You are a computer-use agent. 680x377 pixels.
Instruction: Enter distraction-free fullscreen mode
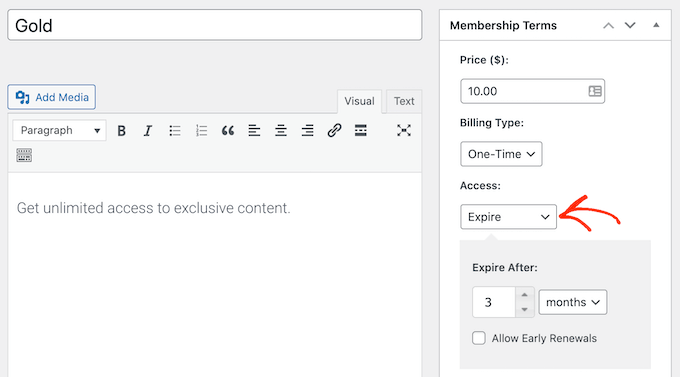404,131
